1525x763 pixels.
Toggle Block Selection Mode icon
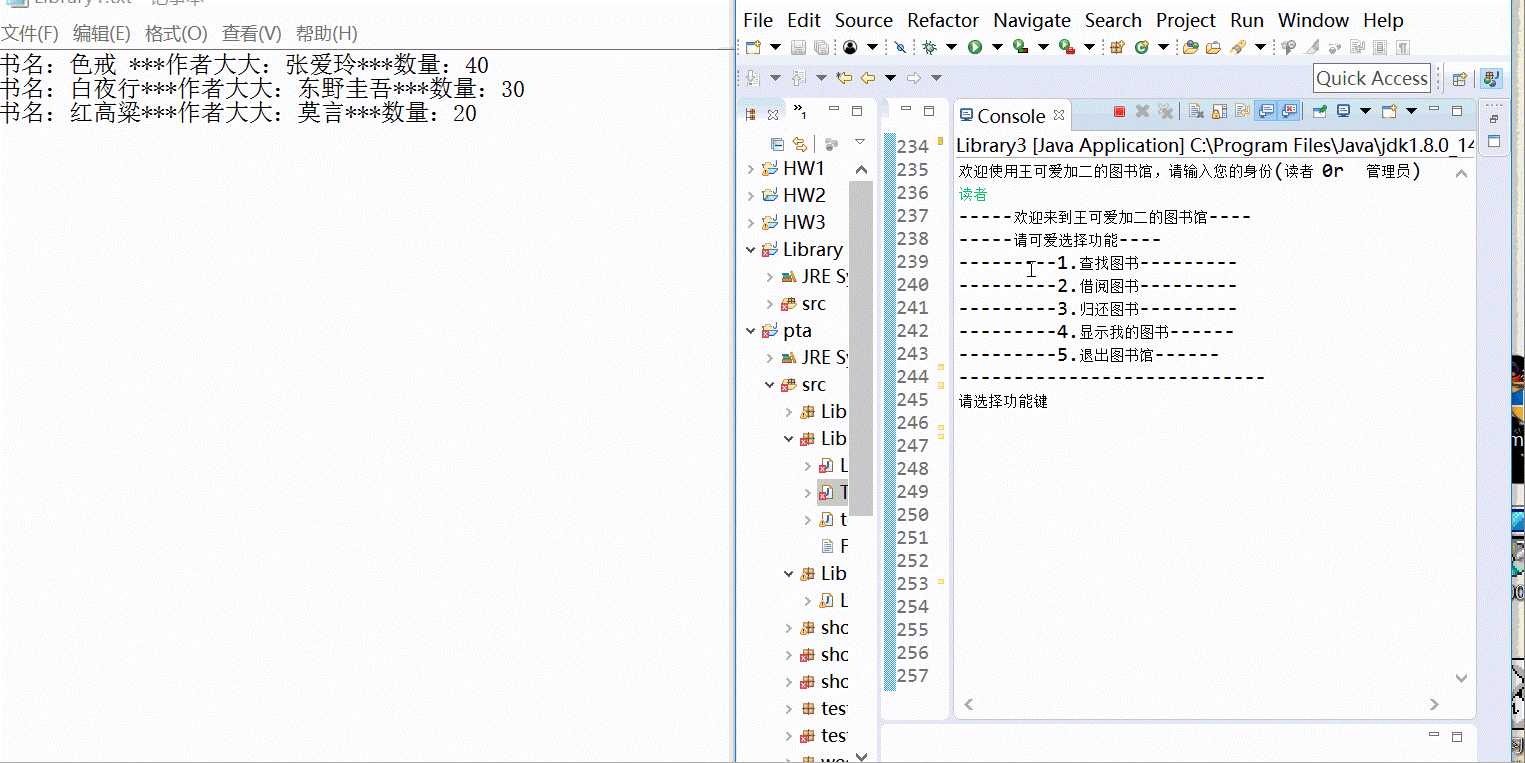(x=1380, y=47)
